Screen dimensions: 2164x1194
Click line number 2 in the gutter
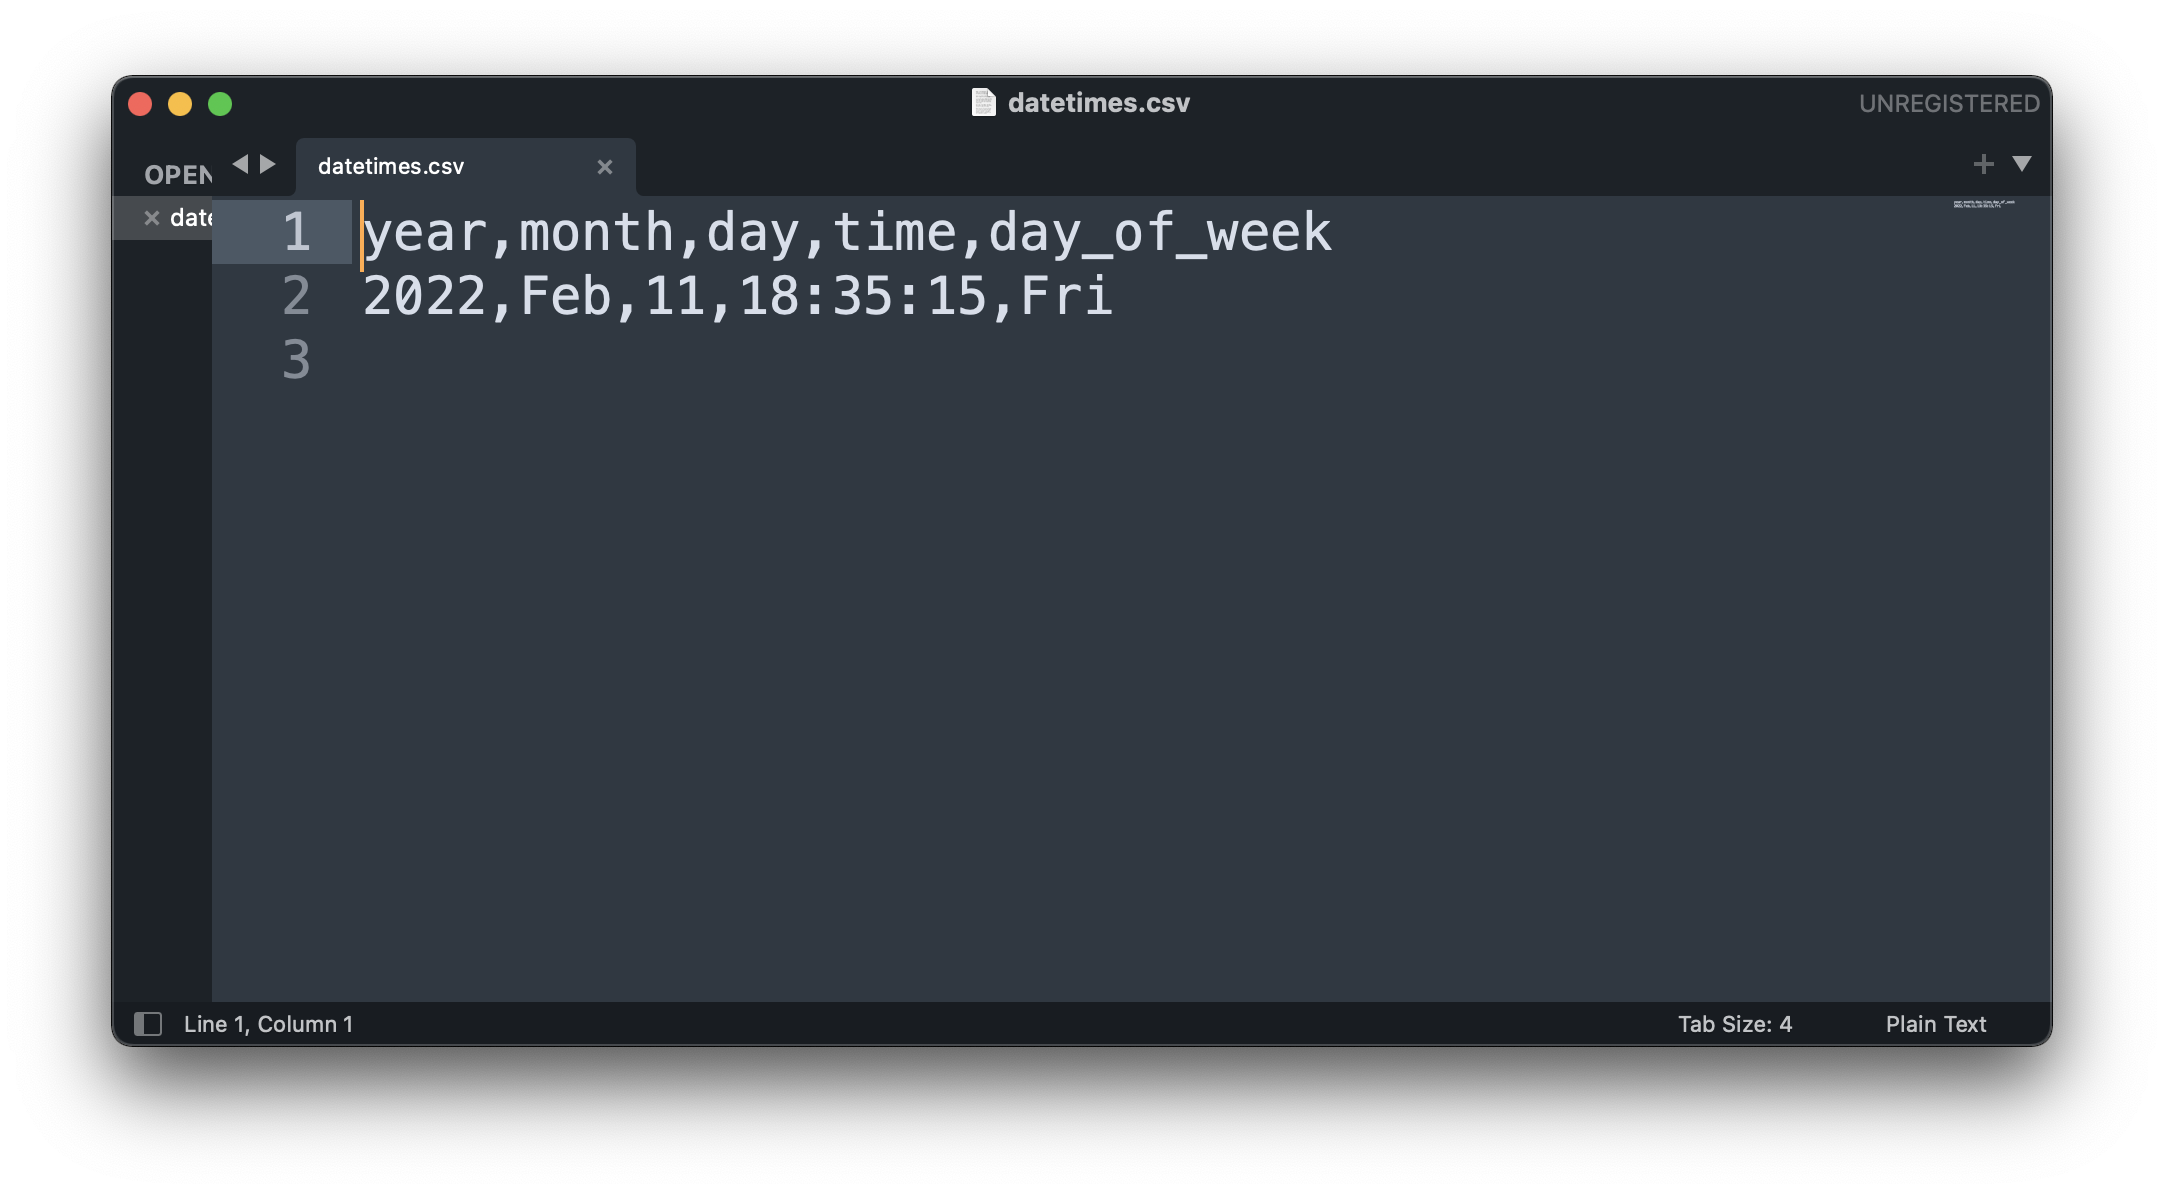295,297
